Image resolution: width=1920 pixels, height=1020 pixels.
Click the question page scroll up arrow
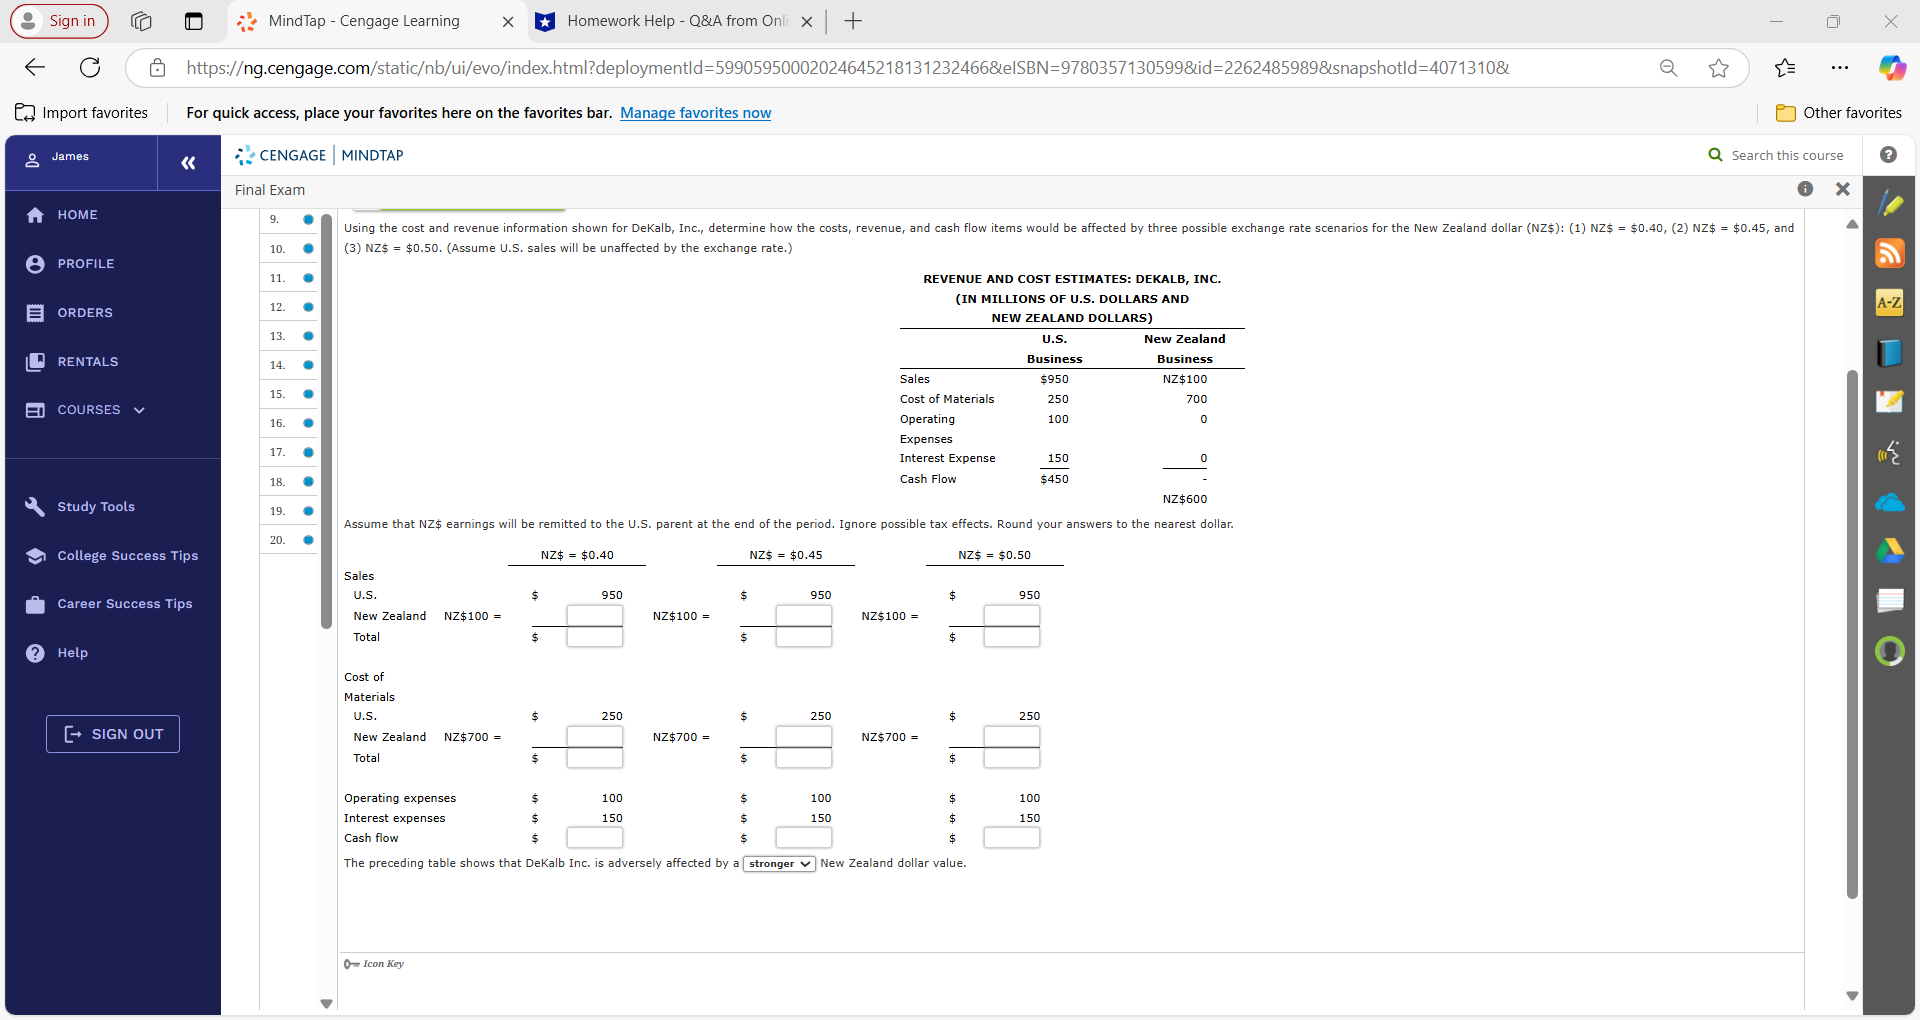point(1852,224)
